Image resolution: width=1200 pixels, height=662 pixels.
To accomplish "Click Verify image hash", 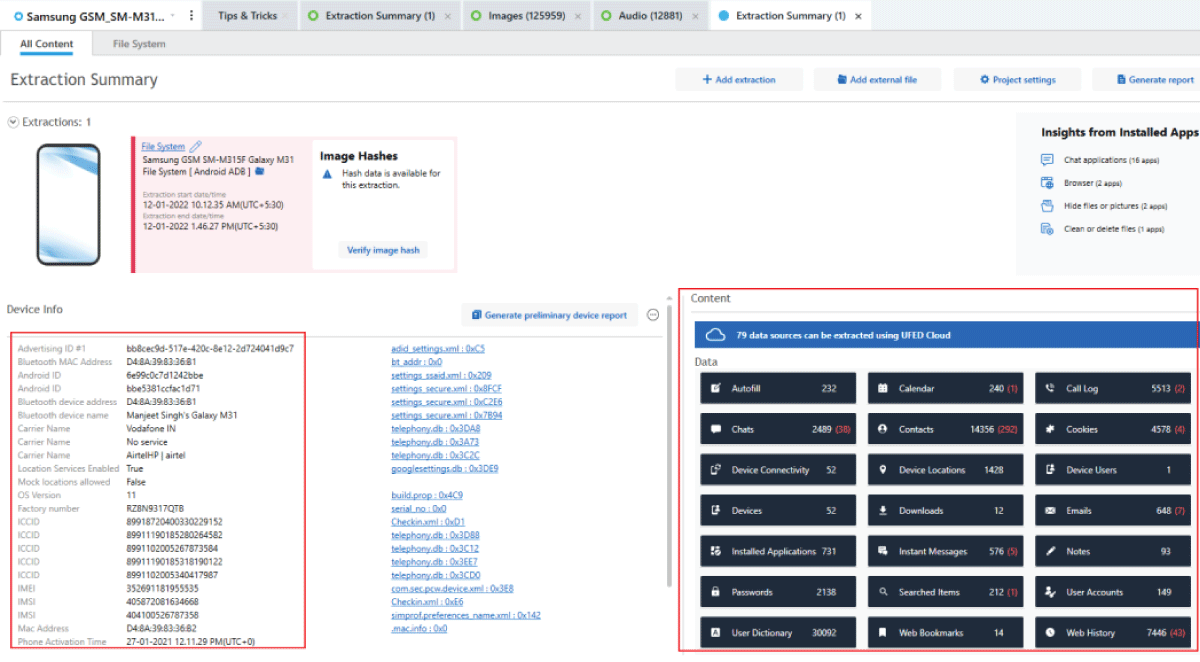I will (383, 250).
